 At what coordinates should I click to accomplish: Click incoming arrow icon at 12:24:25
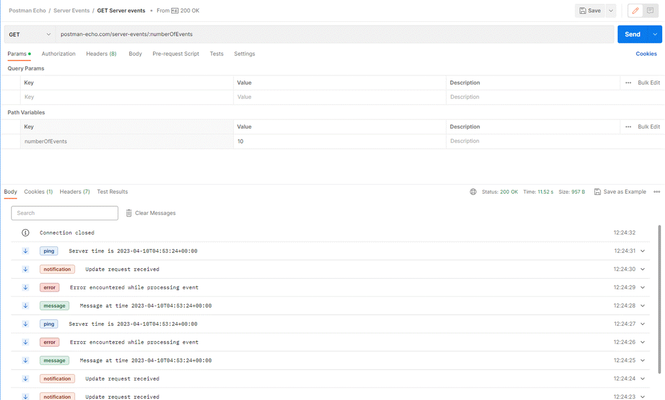pyautogui.click(x=25, y=361)
